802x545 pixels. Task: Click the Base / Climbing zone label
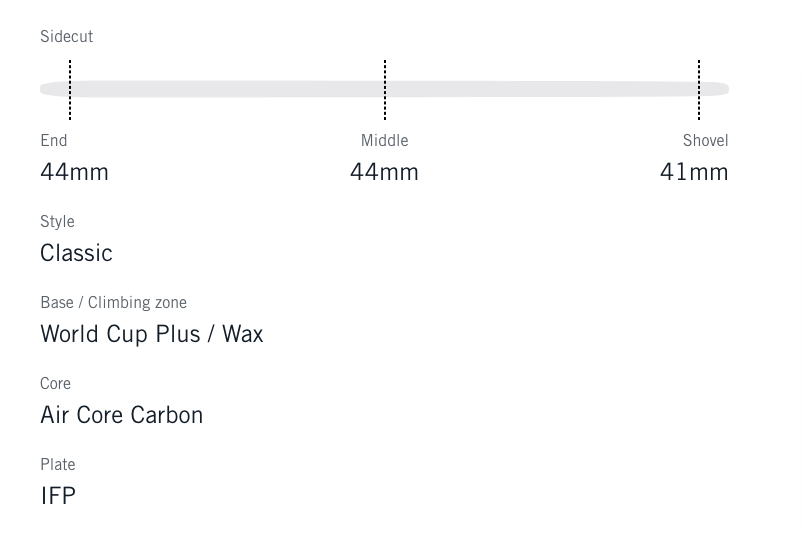[x=113, y=303]
